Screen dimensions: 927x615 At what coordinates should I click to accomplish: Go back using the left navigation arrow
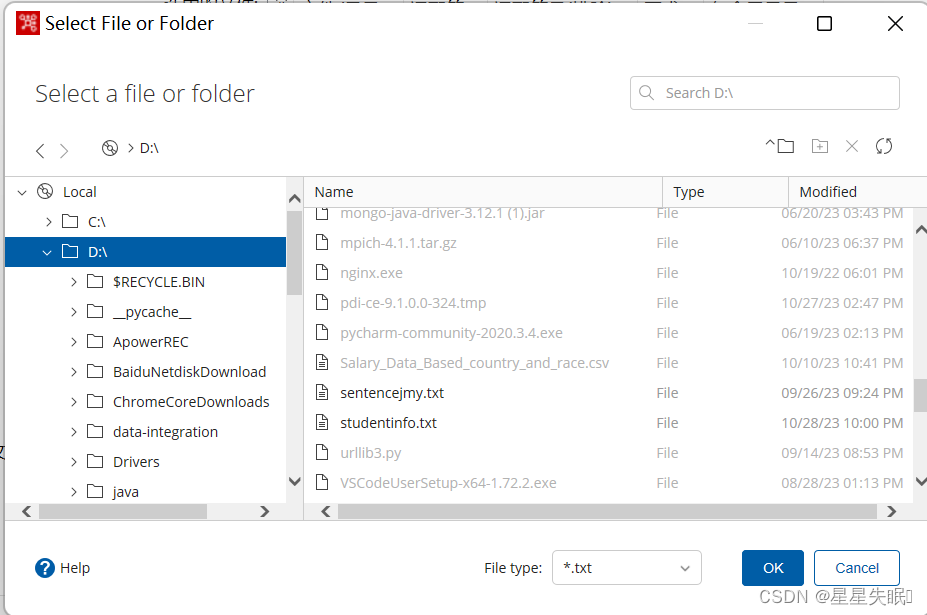[x=40, y=151]
